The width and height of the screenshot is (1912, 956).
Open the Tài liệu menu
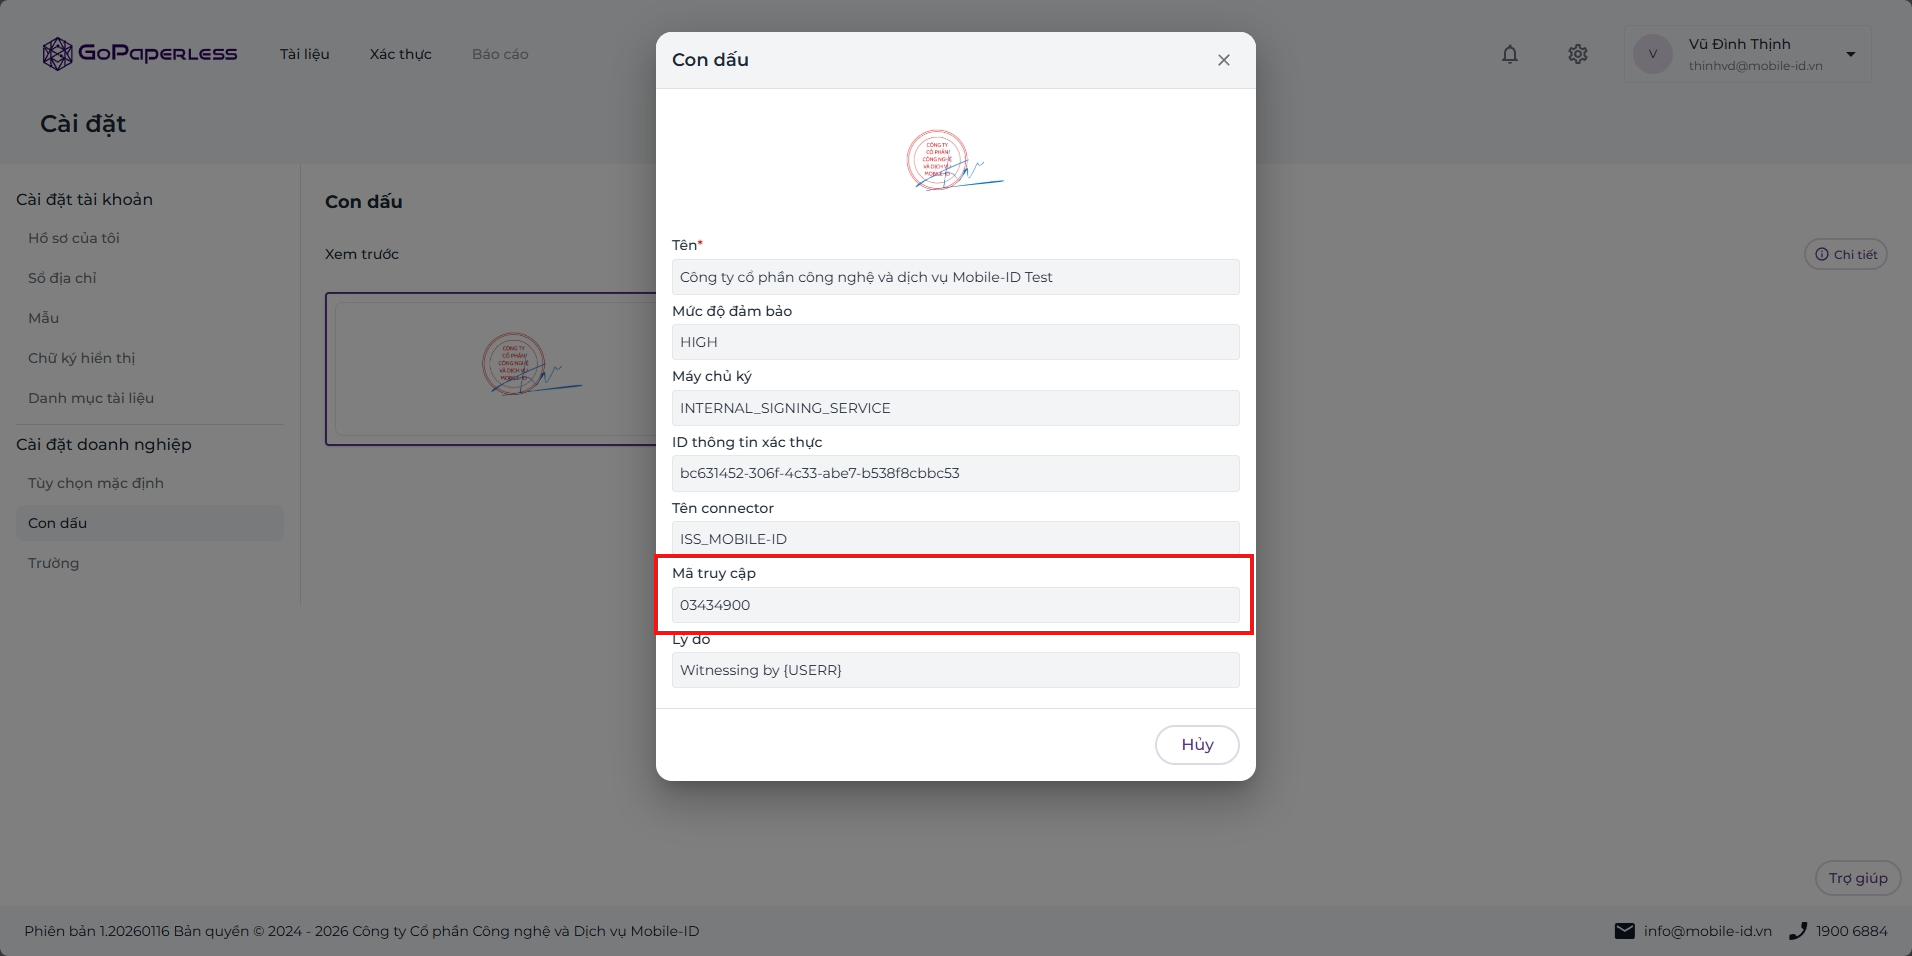coord(305,54)
